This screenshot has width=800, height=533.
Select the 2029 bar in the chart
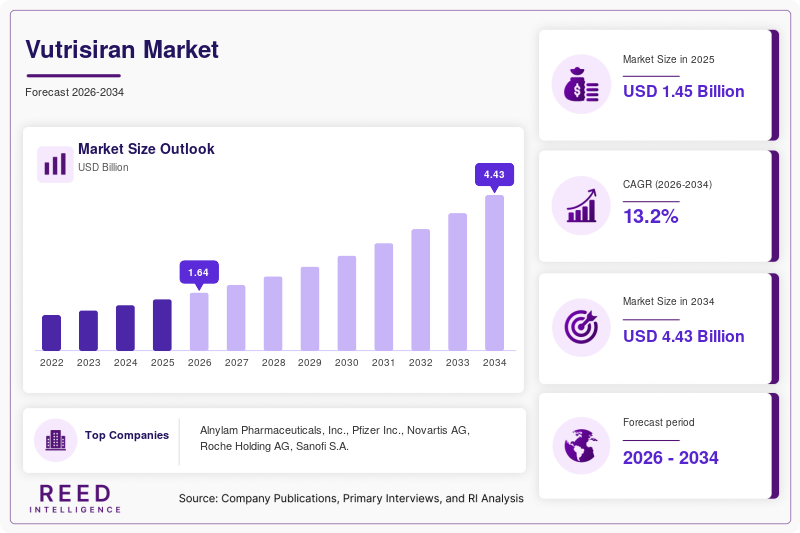(x=310, y=309)
